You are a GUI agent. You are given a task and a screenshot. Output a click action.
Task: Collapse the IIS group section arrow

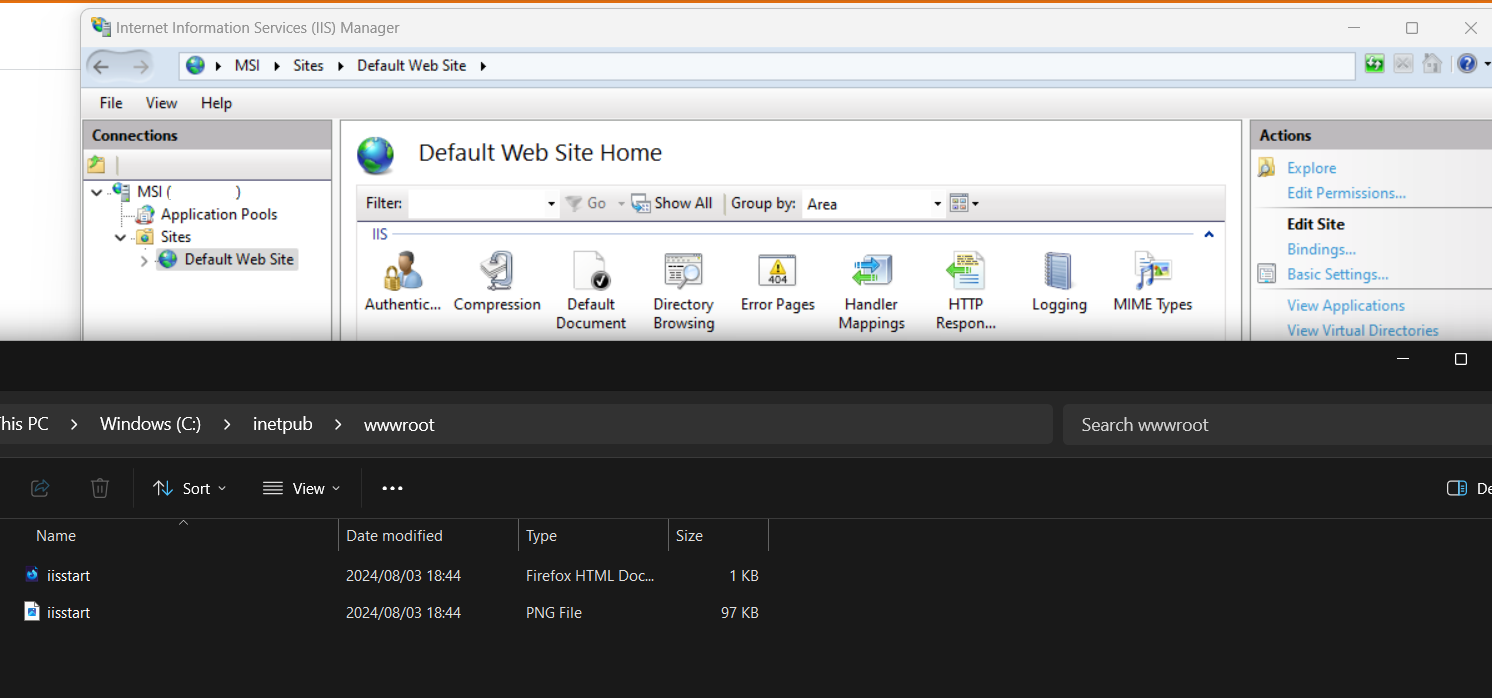(1209, 234)
